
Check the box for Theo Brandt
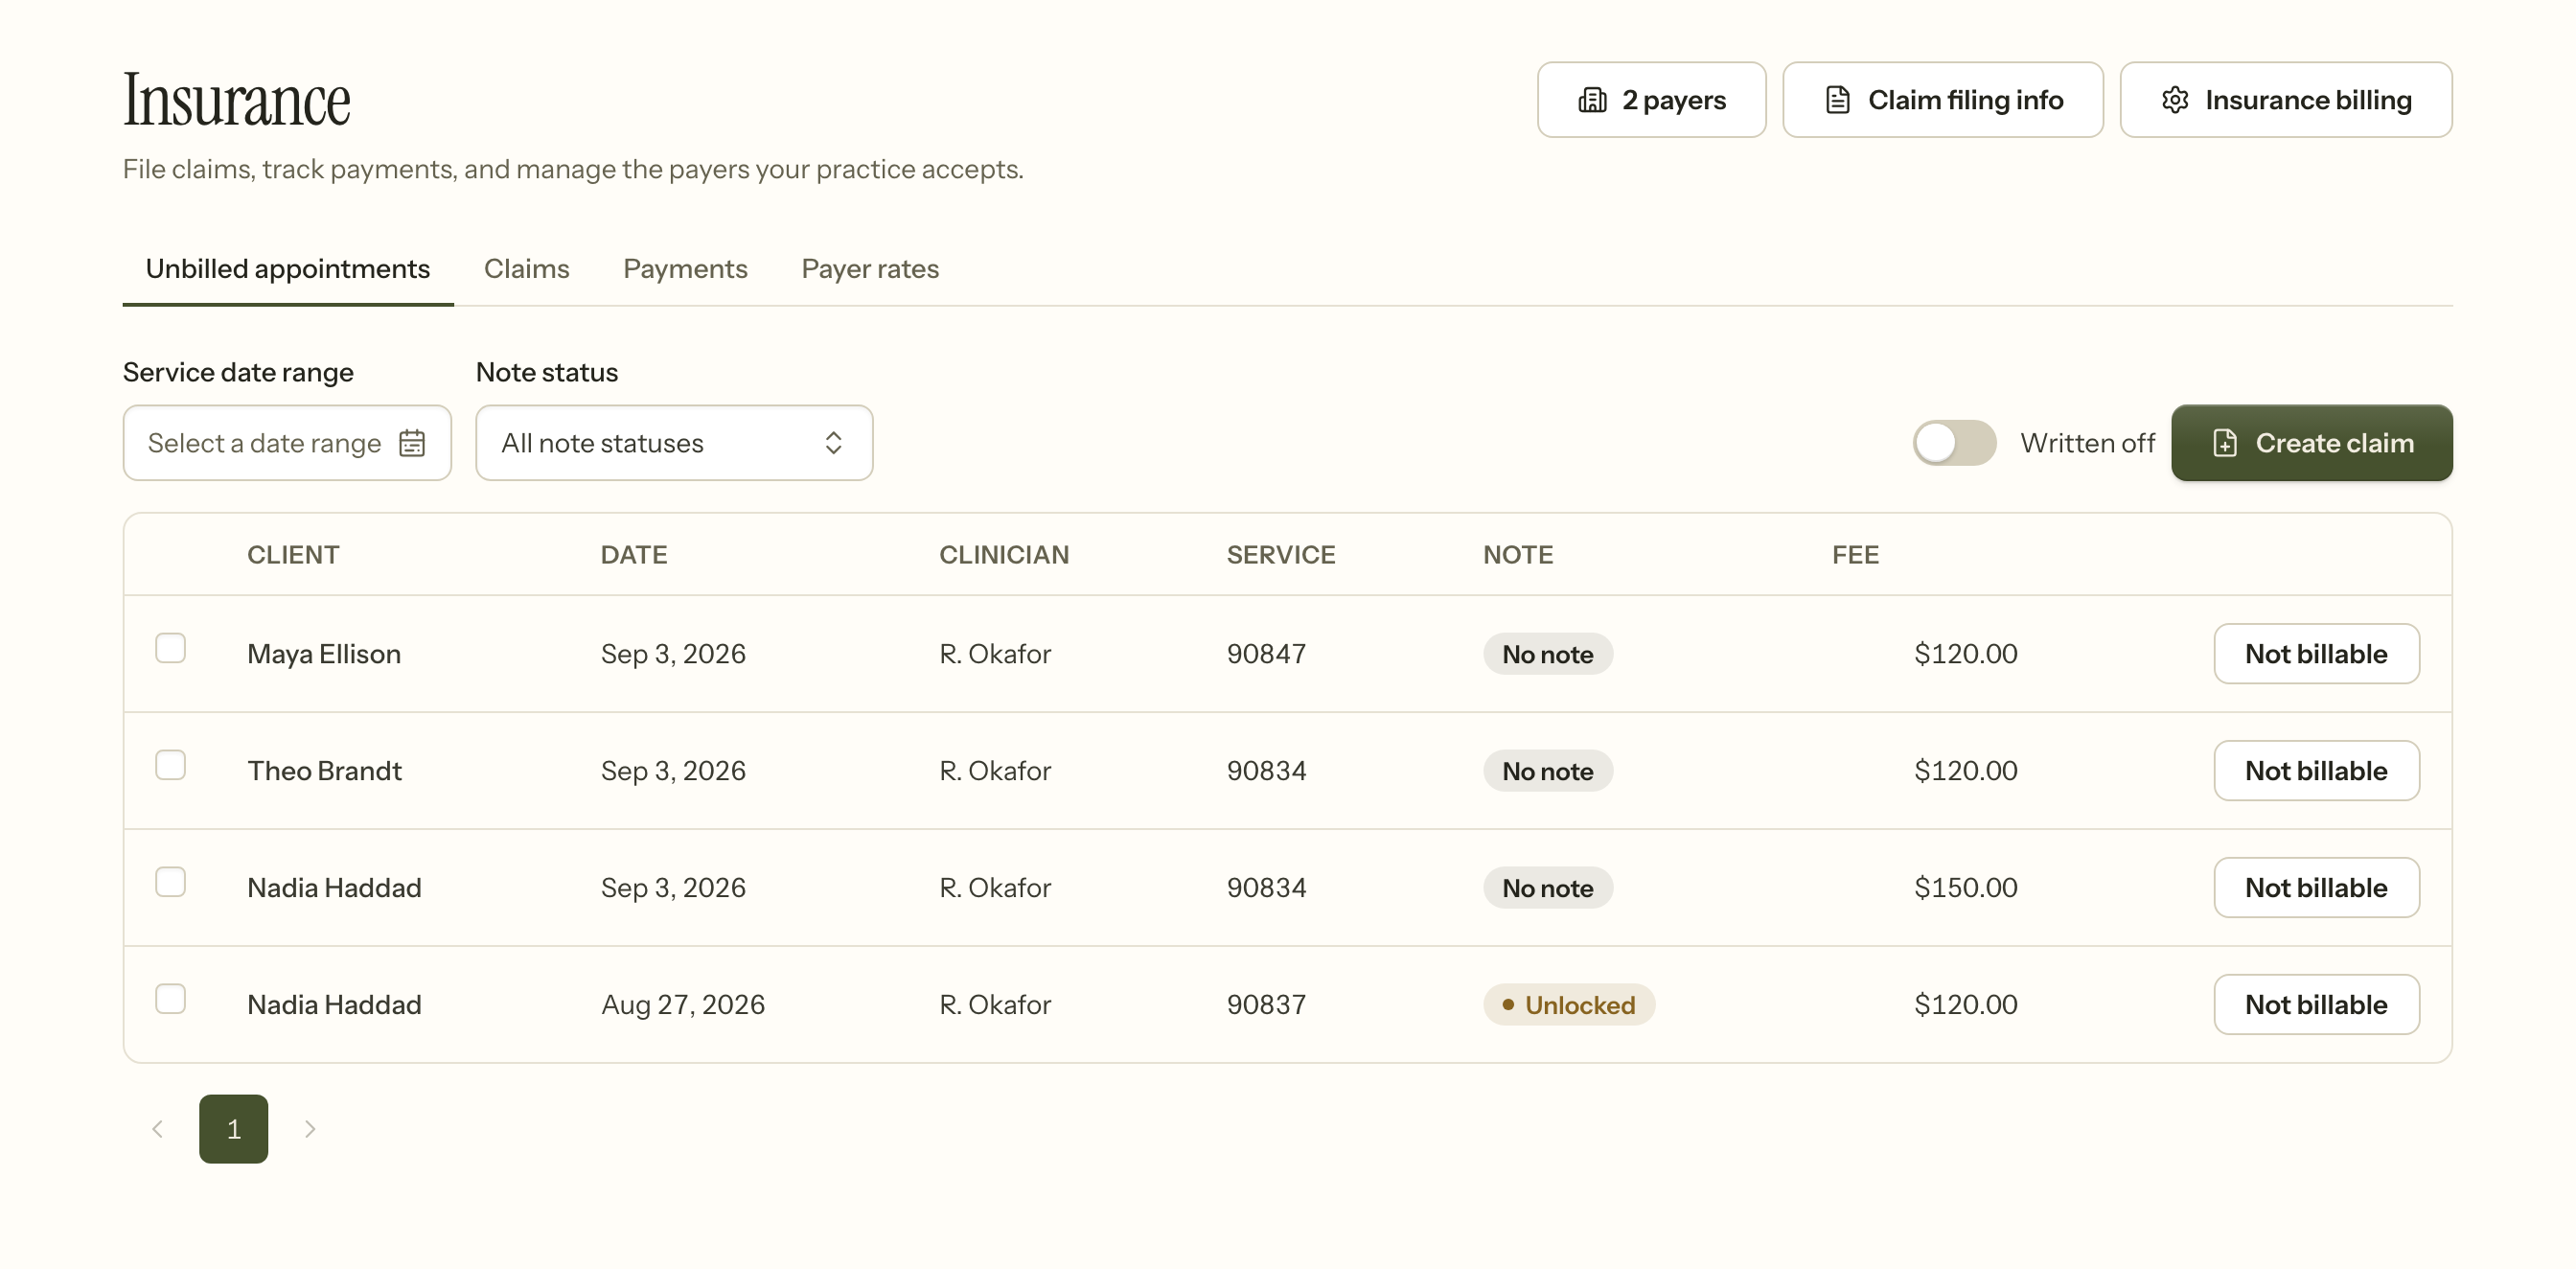click(x=171, y=765)
